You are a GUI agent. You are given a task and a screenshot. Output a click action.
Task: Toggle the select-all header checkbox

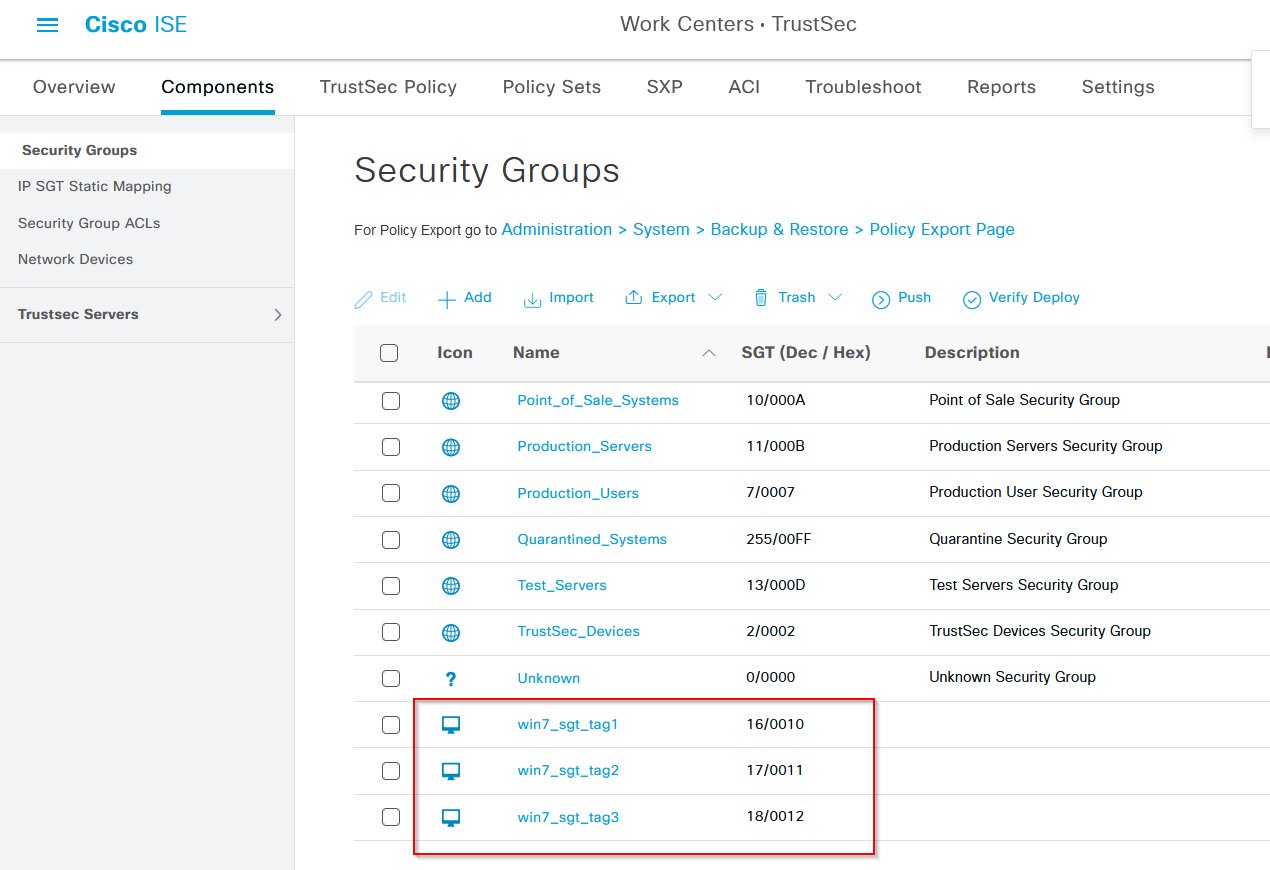pos(389,353)
